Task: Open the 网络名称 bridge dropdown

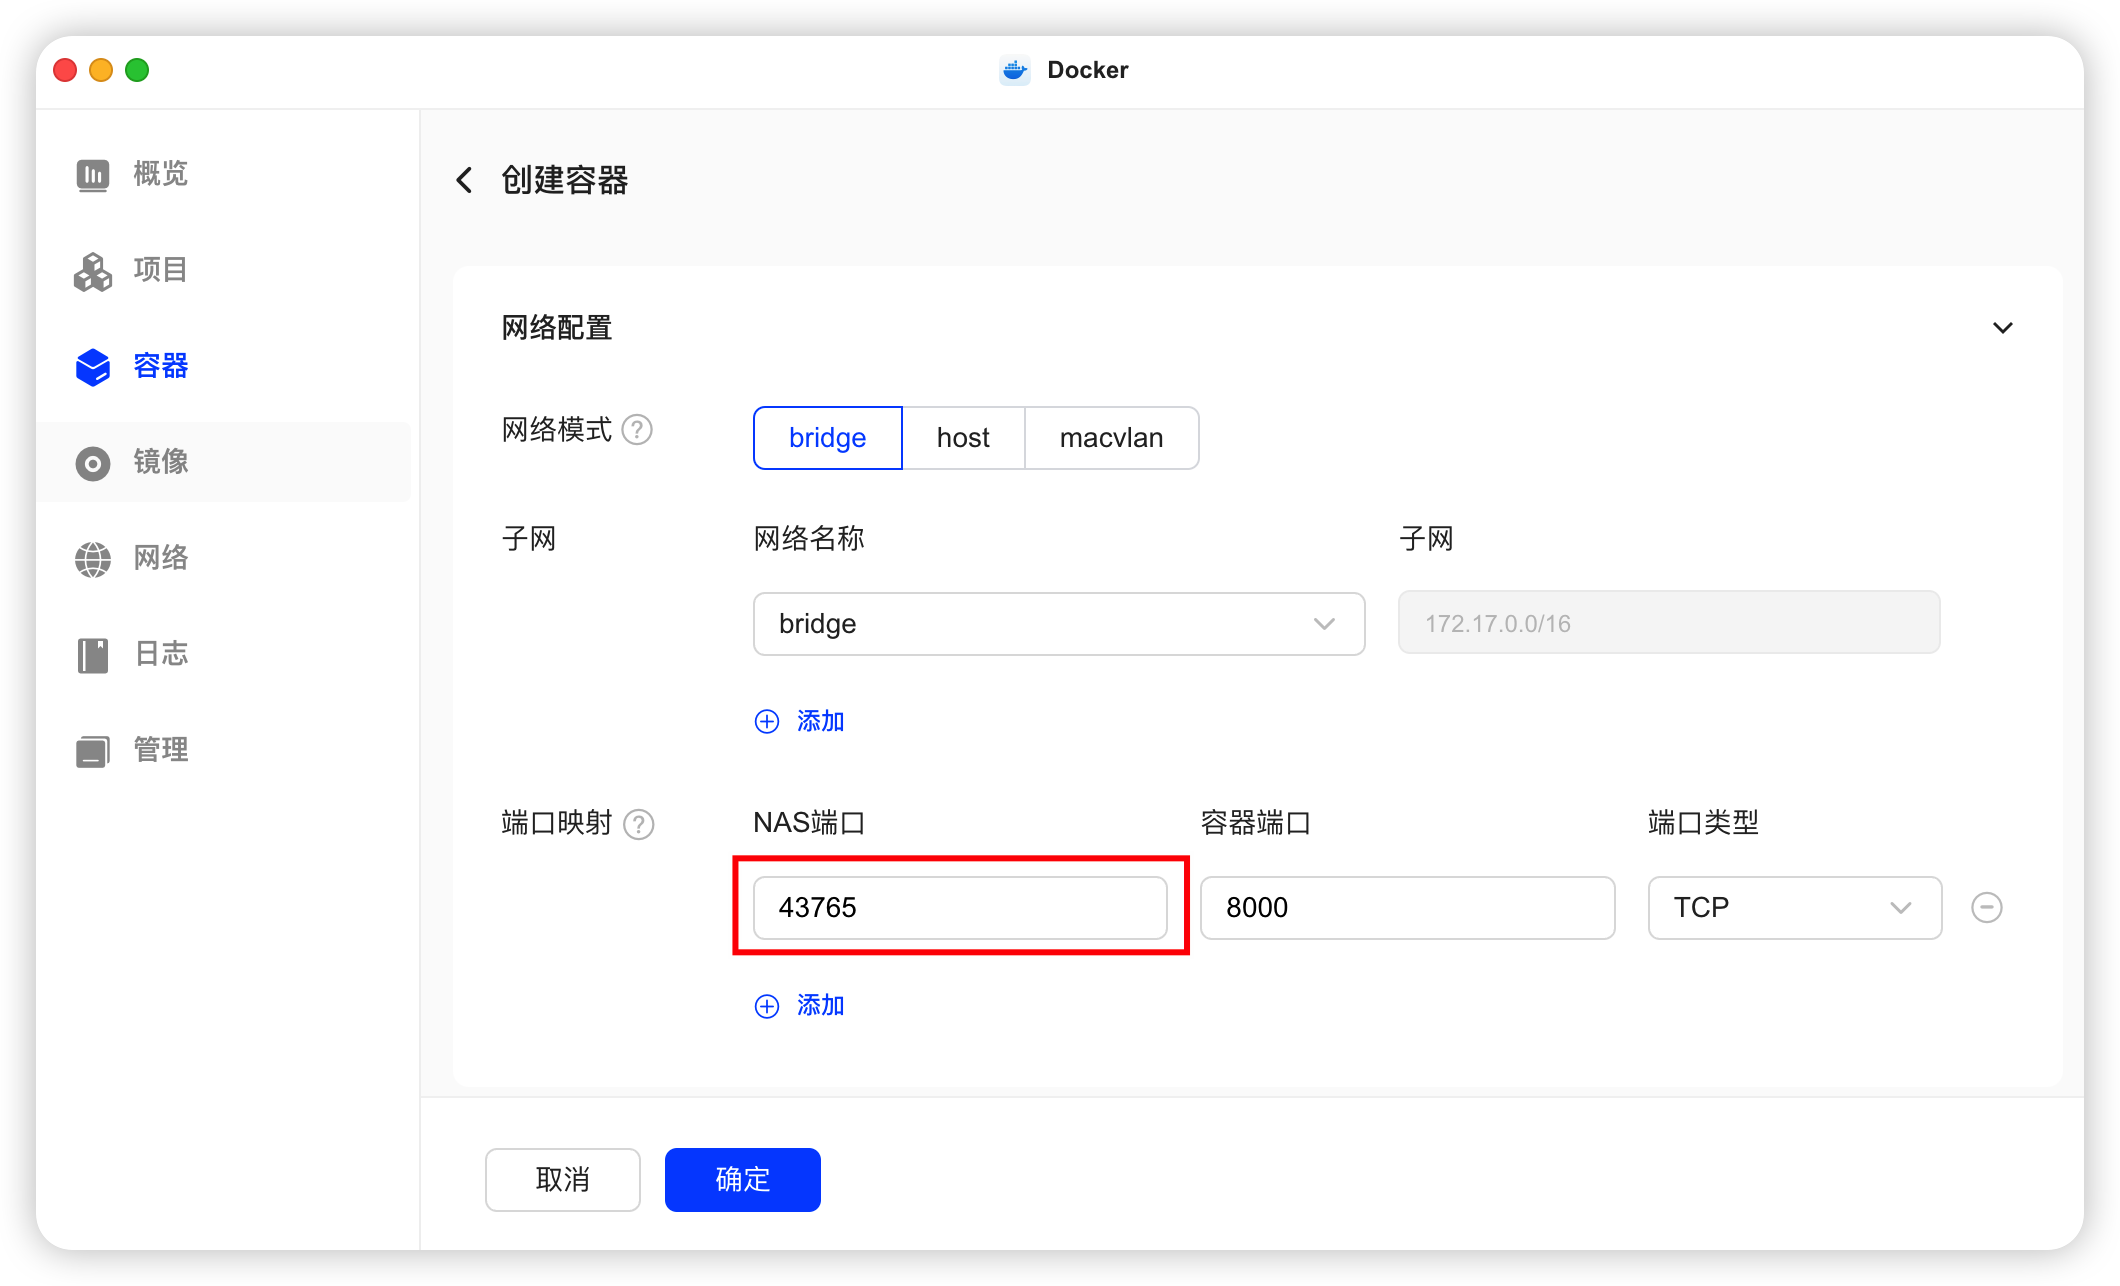Action: [1058, 624]
